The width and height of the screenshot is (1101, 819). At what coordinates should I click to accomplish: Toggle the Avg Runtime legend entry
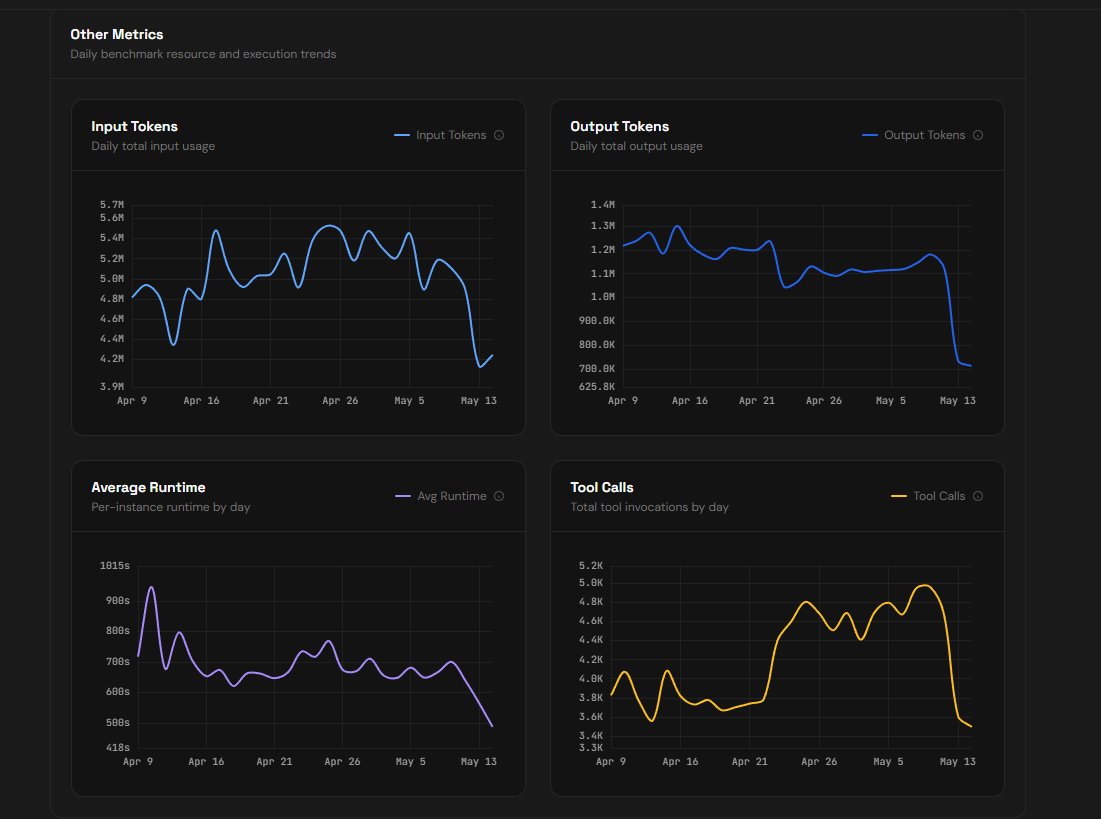point(441,496)
